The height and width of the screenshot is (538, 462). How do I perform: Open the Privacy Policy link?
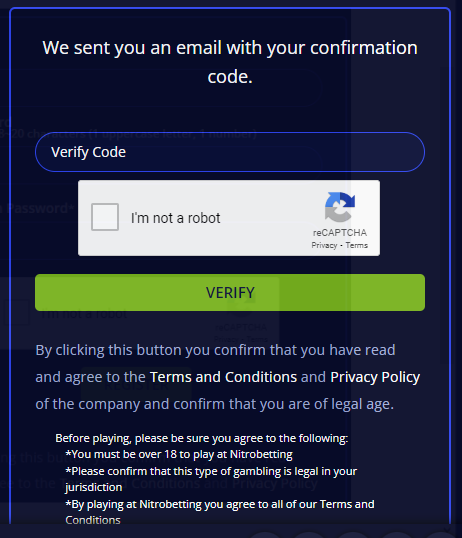click(375, 377)
